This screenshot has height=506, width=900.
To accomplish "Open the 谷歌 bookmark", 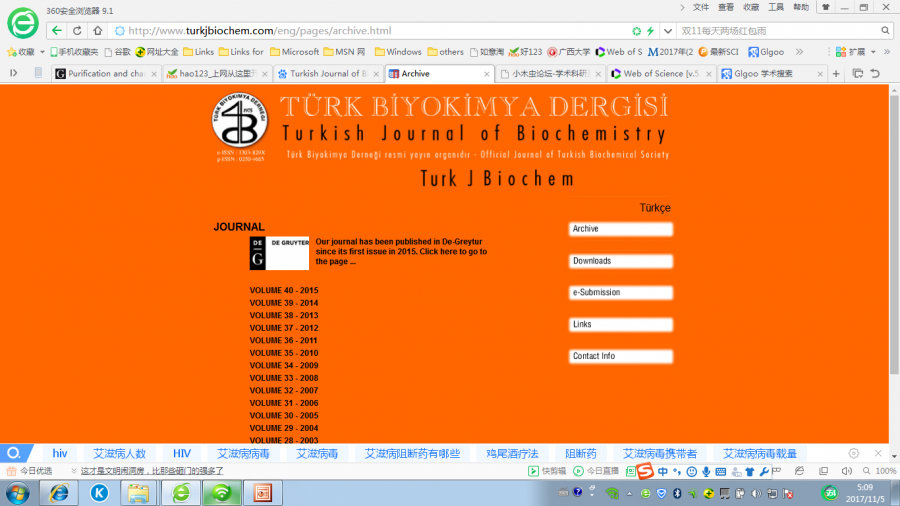I will (118, 52).
